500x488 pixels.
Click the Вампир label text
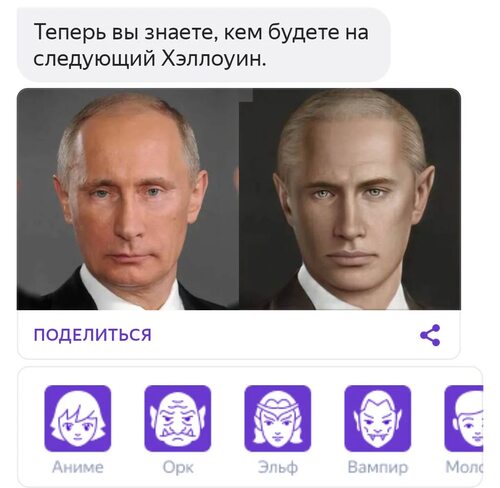tap(378, 468)
